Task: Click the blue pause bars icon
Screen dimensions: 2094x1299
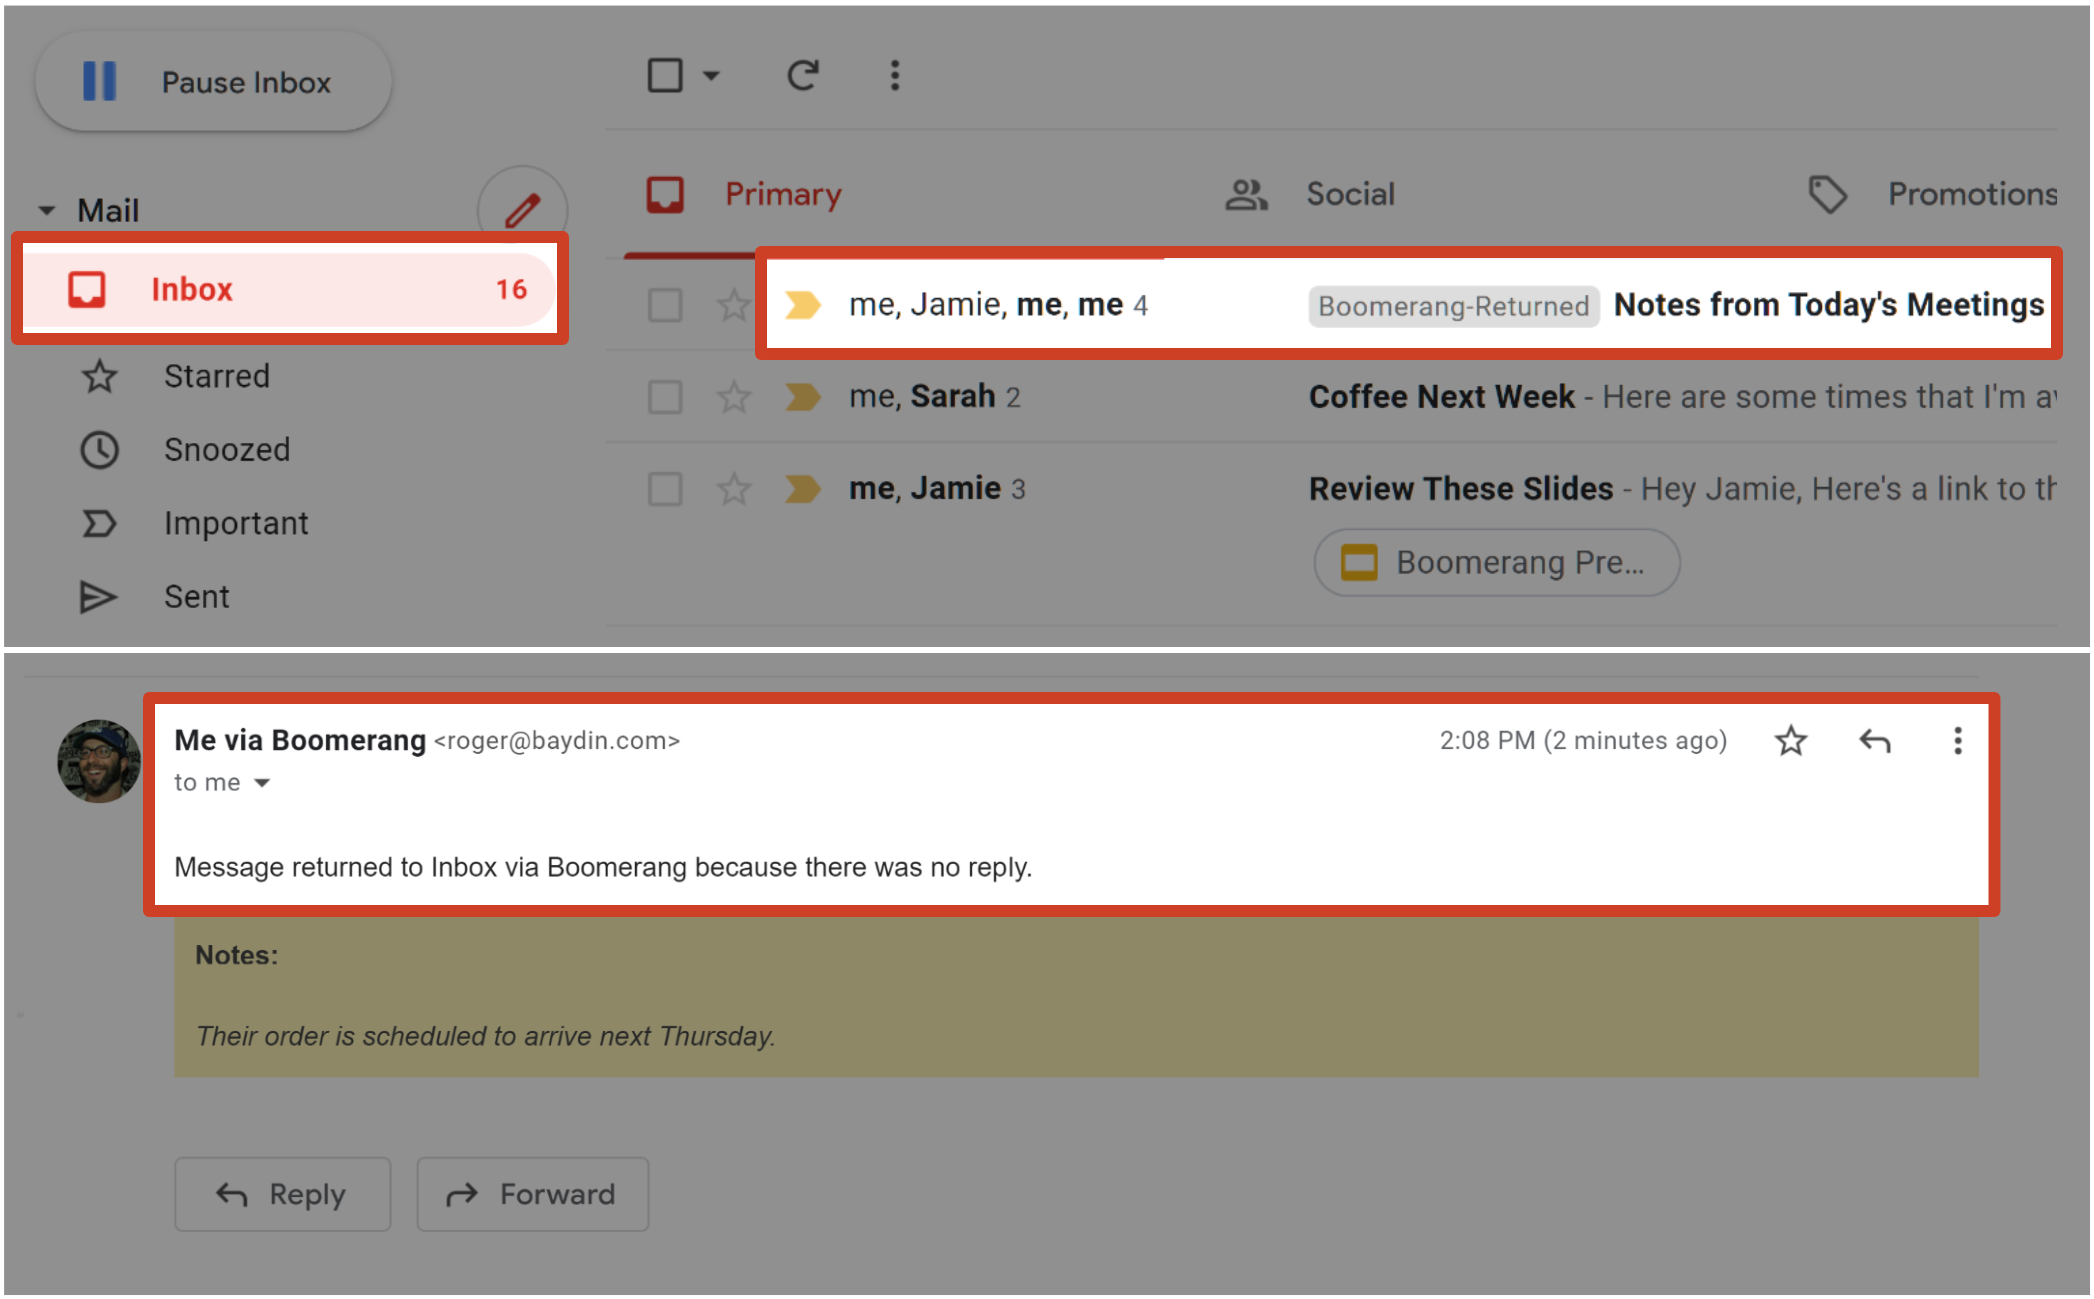Action: (x=99, y=81)
